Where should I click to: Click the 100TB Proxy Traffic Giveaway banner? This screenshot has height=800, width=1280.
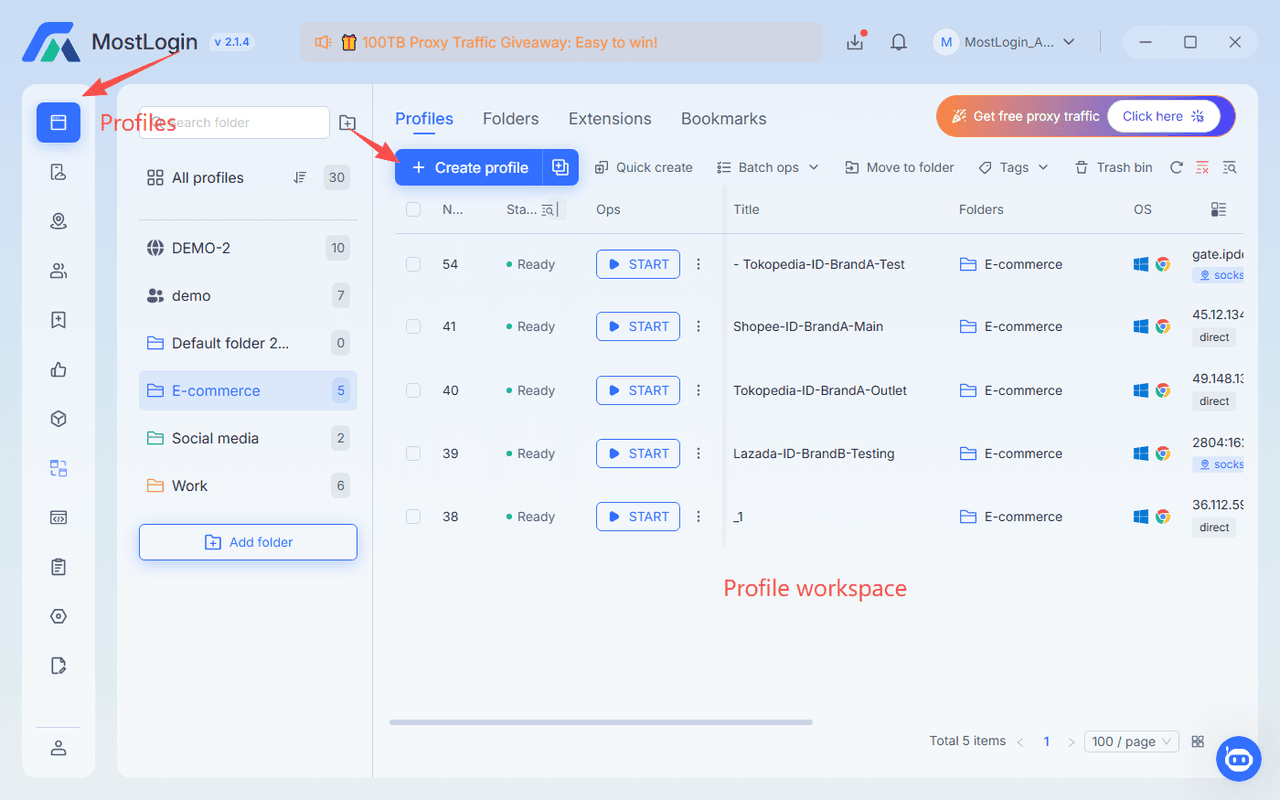561,42
